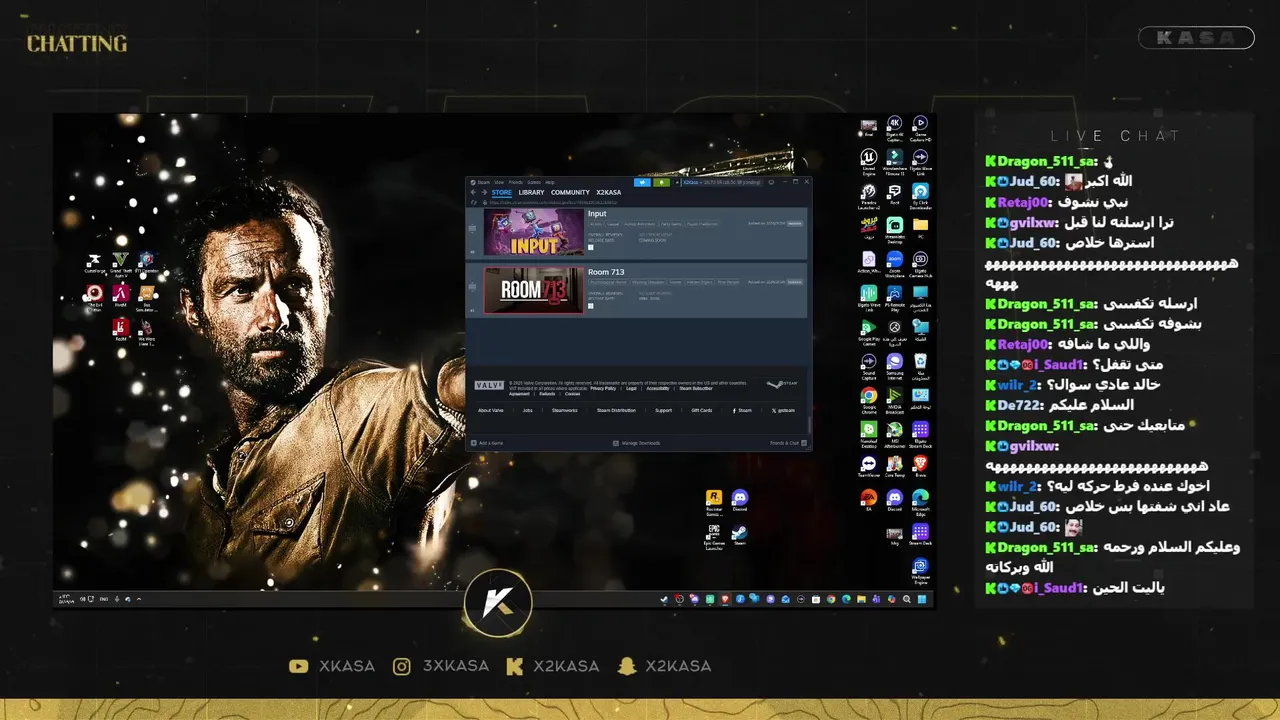Open the Discord icon beside Rockstar Games
Screen dimensions: 1280x720
tap(740, 497)
